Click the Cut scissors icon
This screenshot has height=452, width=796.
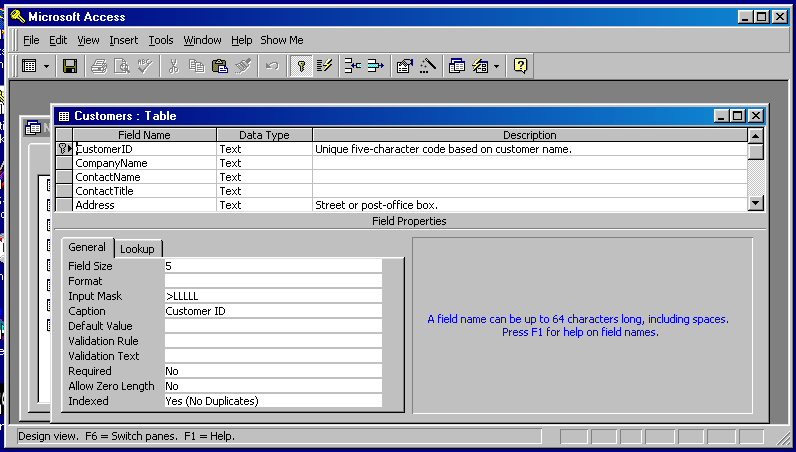click(174, 66)
